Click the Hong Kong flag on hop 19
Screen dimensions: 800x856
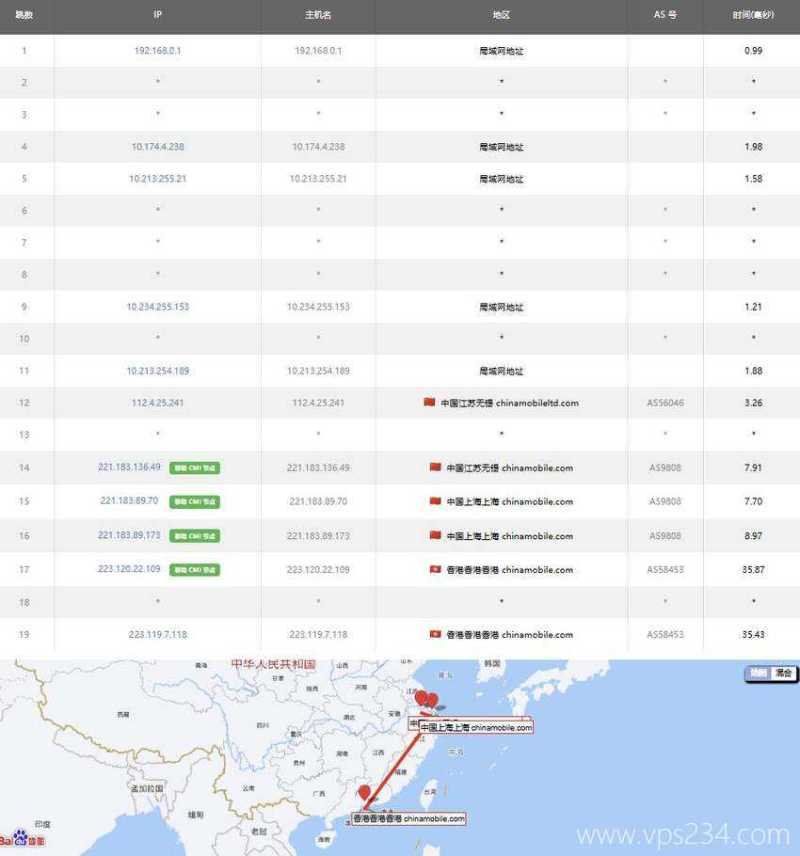tap(437, 634)
